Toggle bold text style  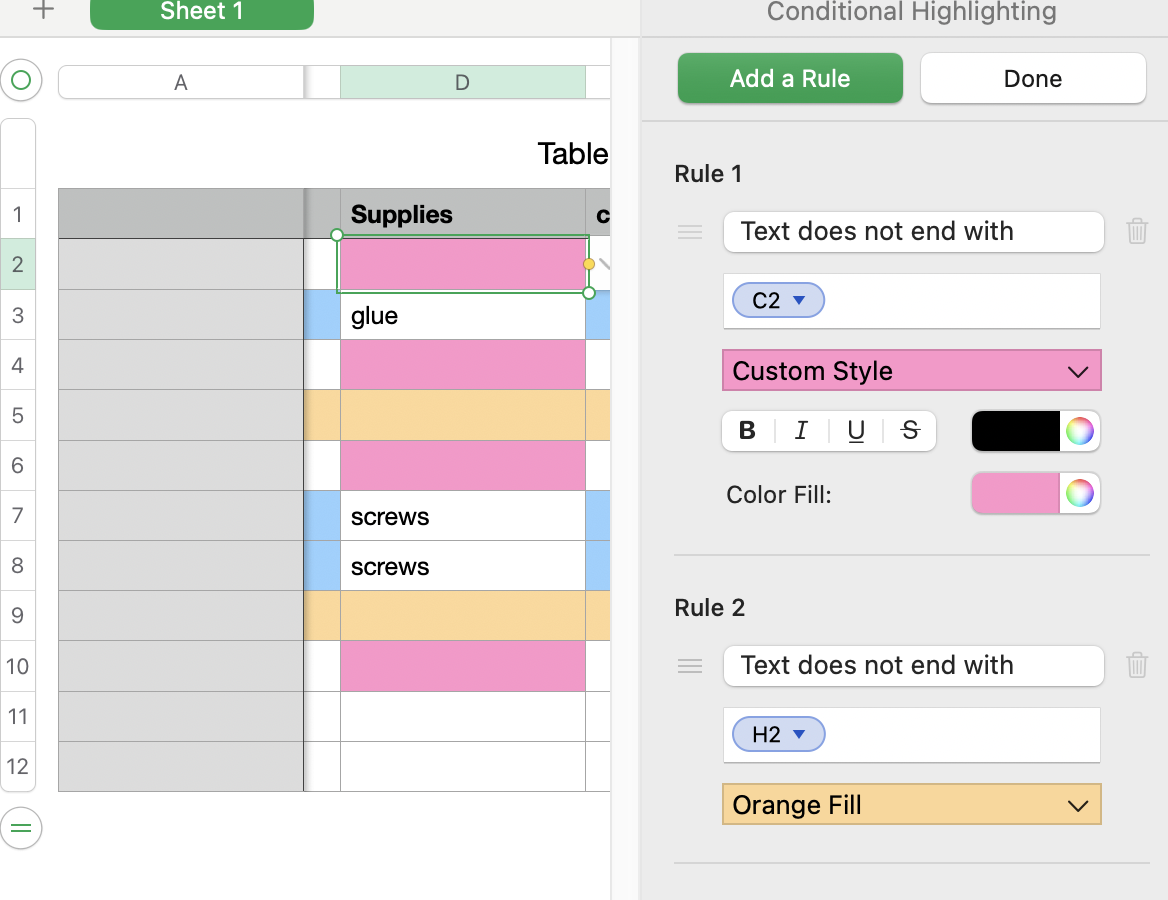click(747, 431)
